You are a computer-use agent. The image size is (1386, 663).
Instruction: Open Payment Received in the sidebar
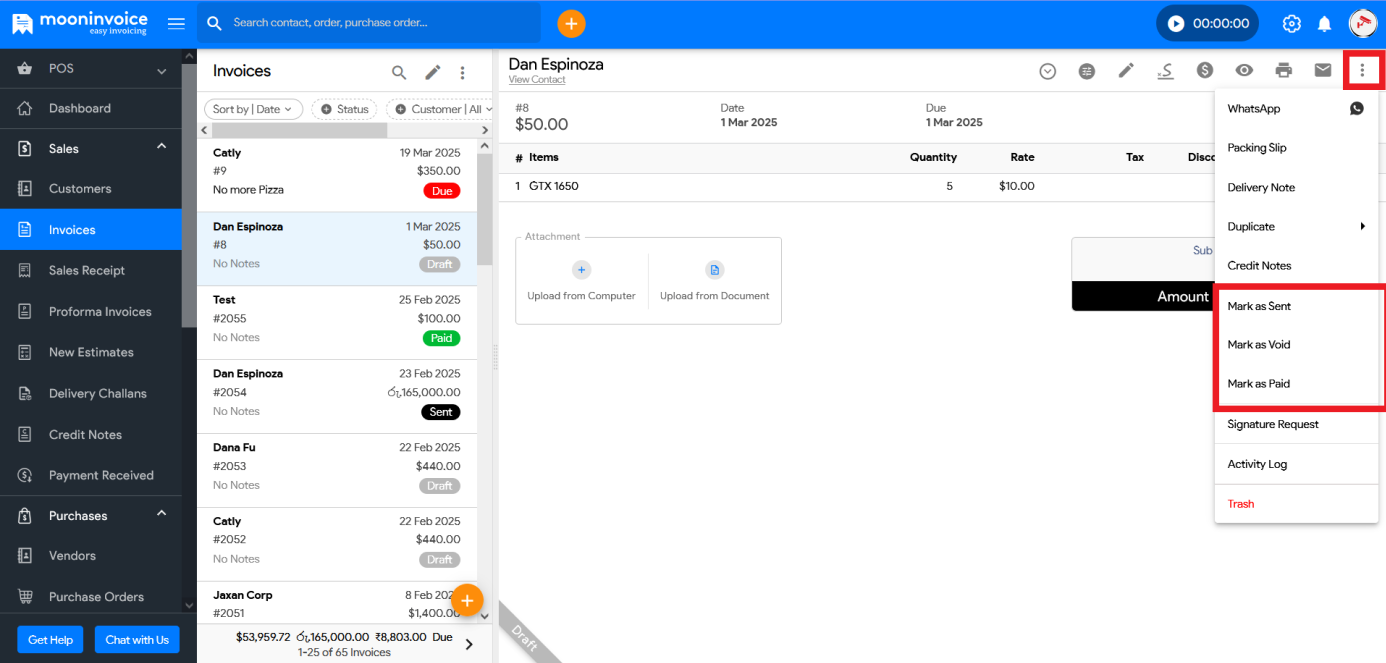[91, 475]
